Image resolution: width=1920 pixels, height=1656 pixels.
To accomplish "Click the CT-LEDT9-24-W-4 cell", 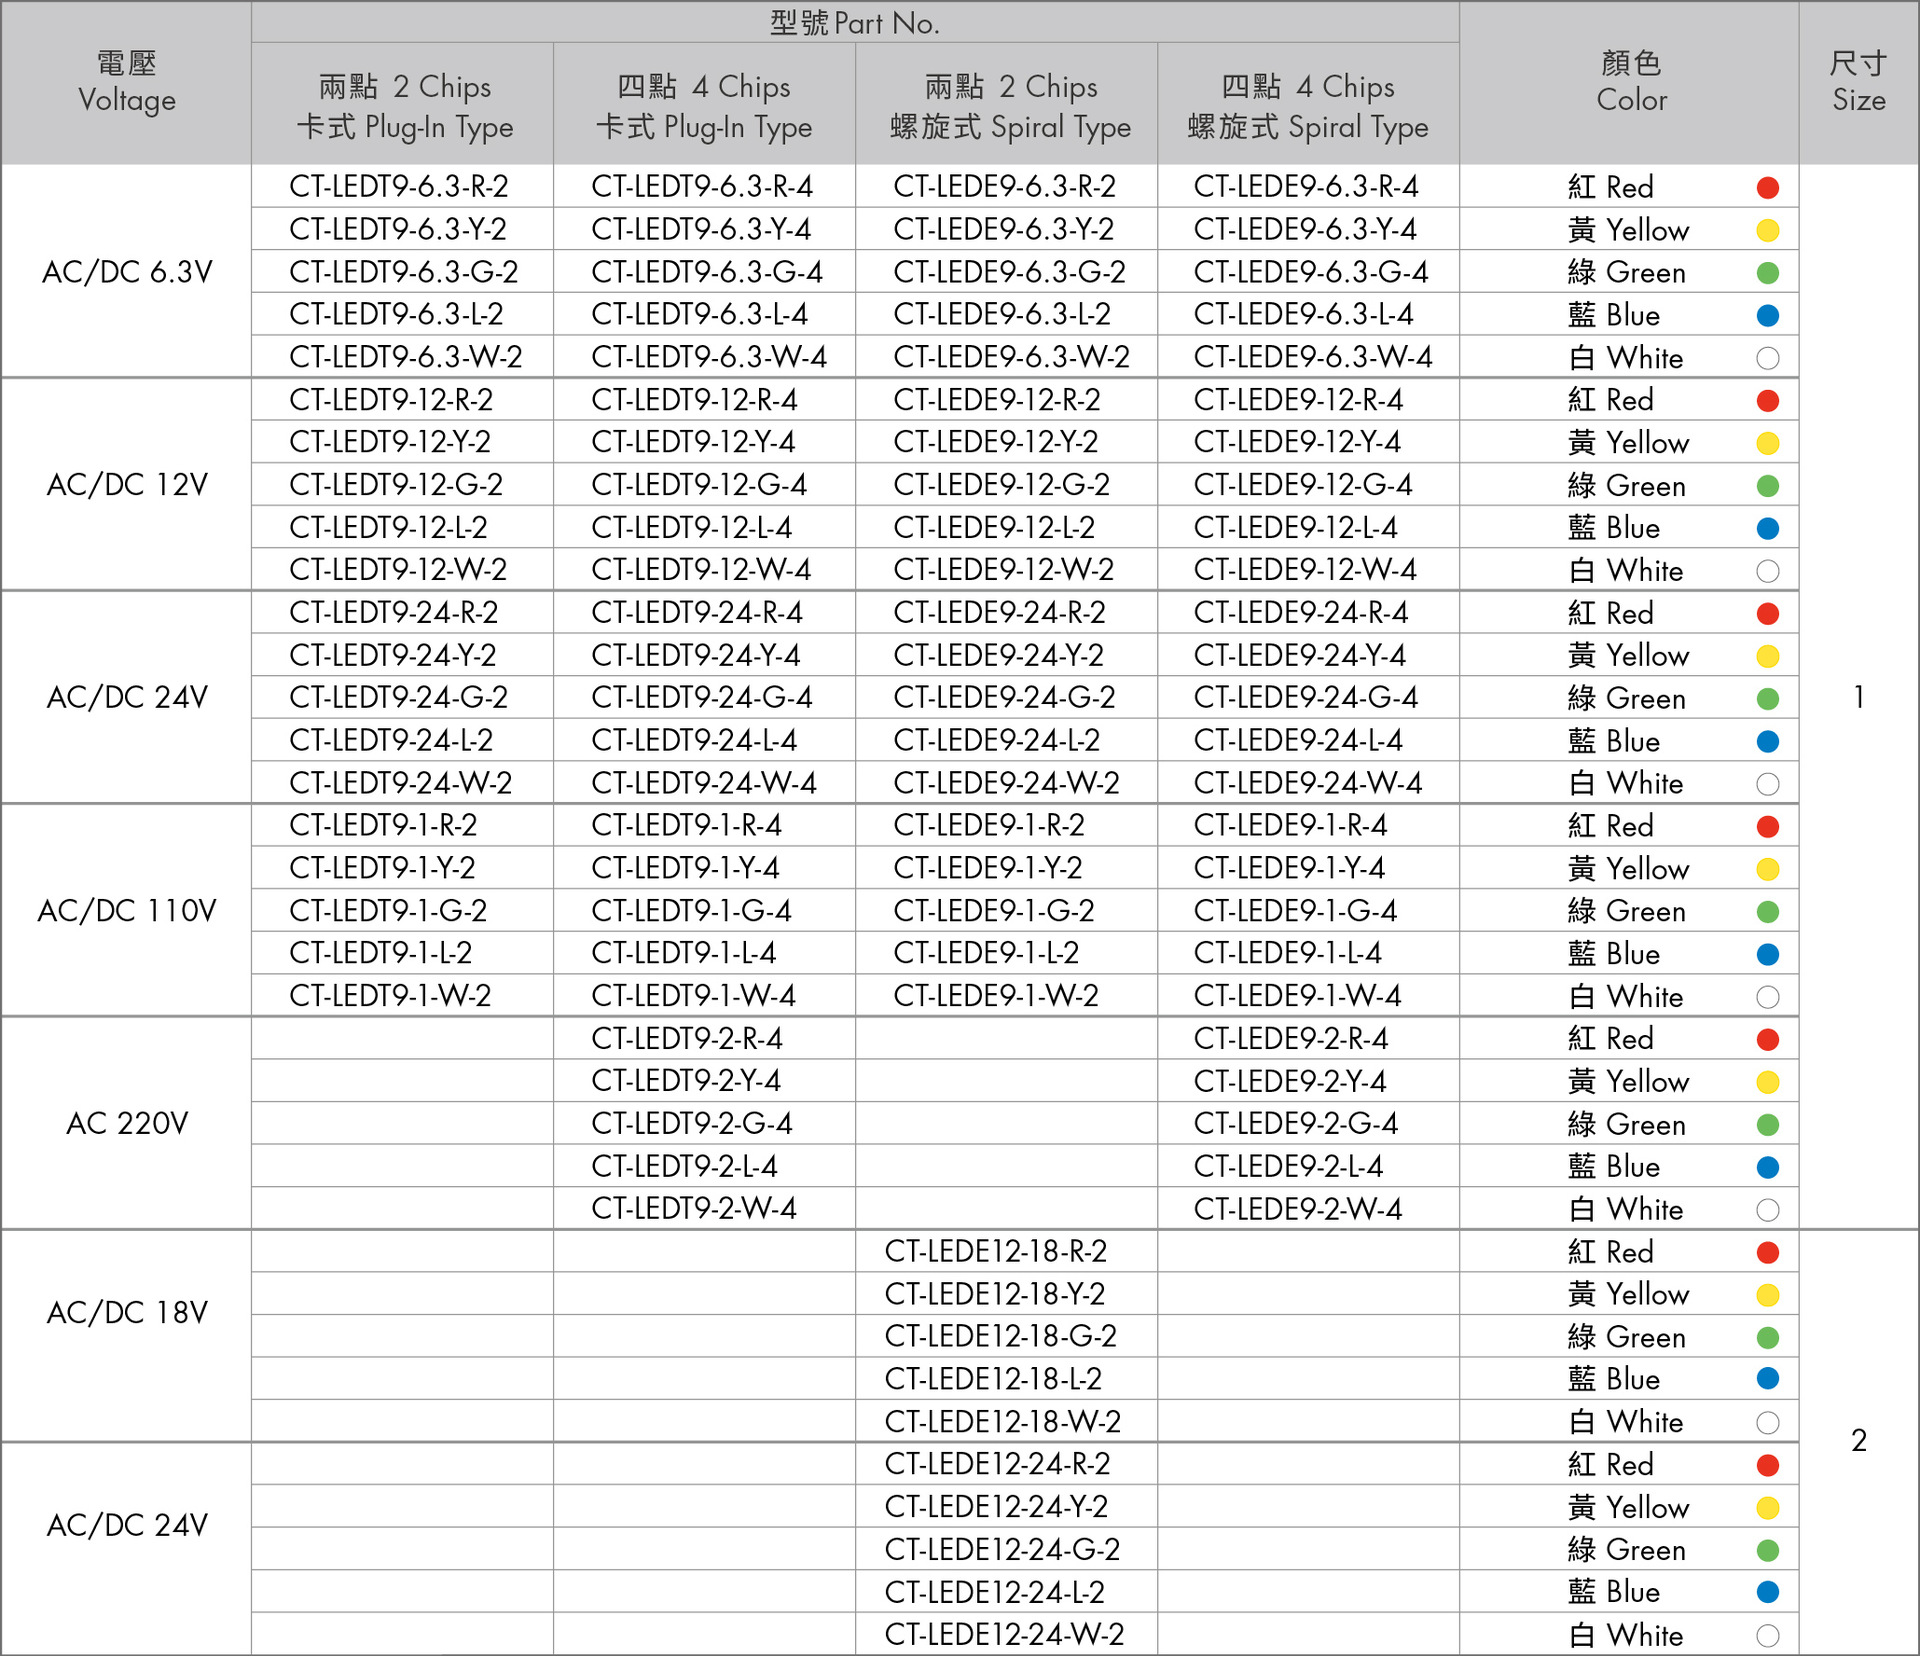I will [704, 783].
